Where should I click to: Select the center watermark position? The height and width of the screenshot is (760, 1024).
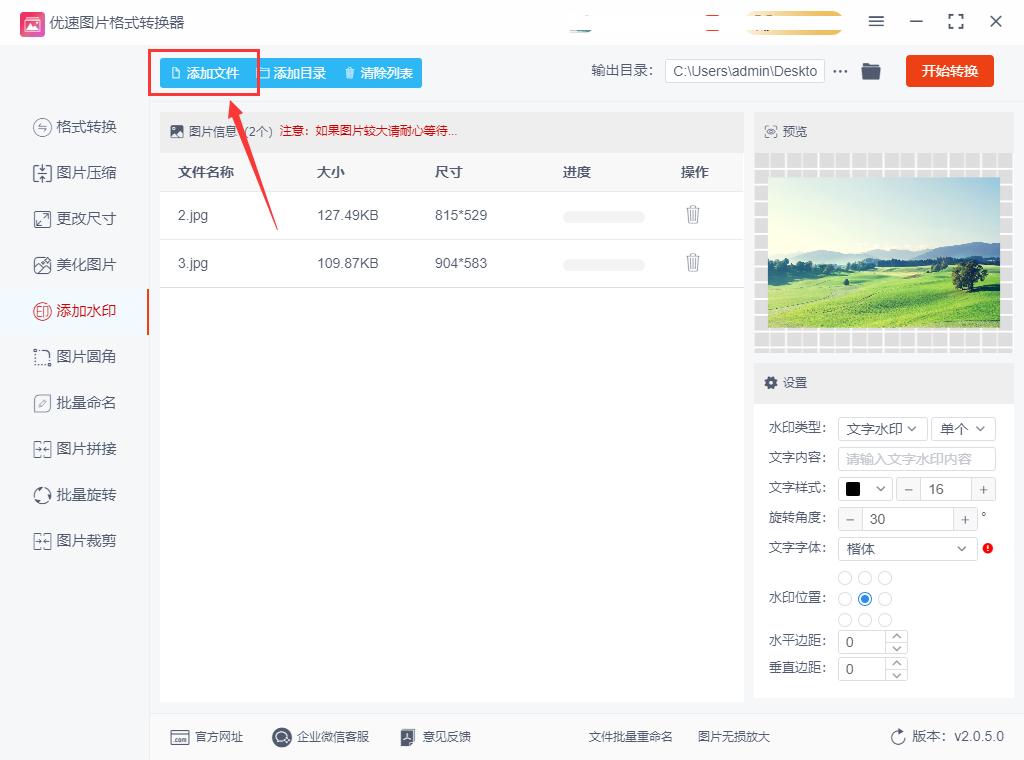(x=864, y=598)
